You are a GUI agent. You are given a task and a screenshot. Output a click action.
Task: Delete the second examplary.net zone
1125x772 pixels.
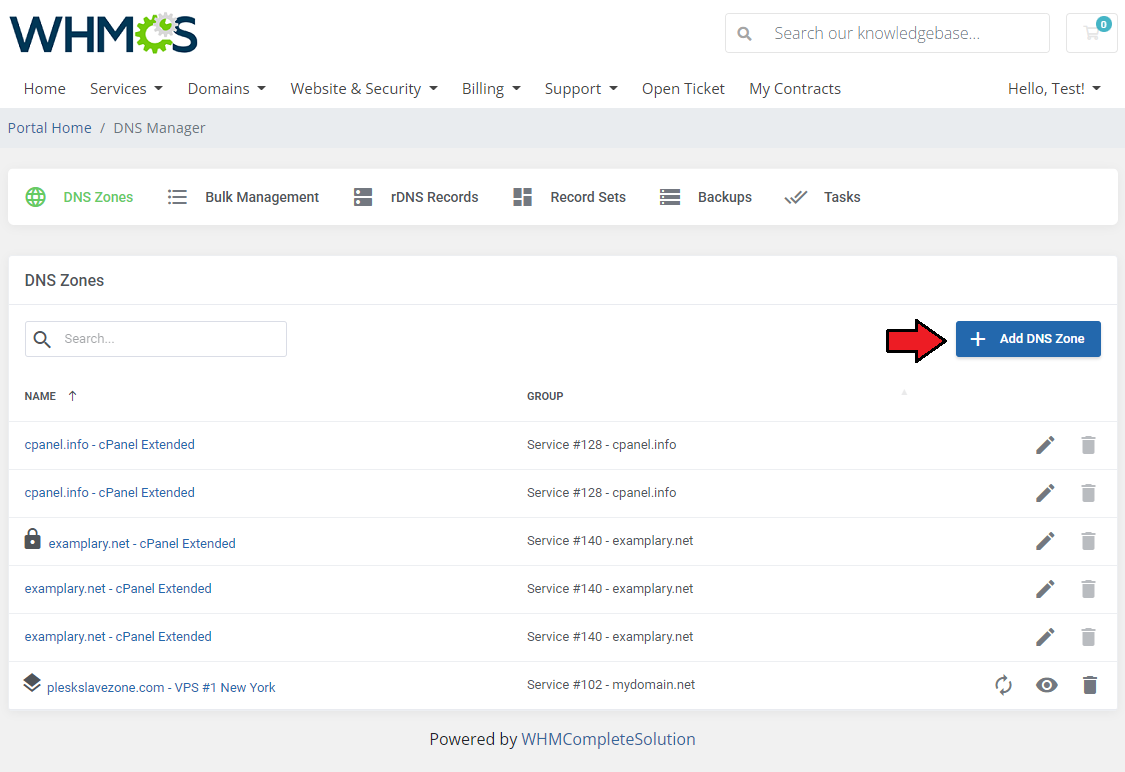(1088, 589)
